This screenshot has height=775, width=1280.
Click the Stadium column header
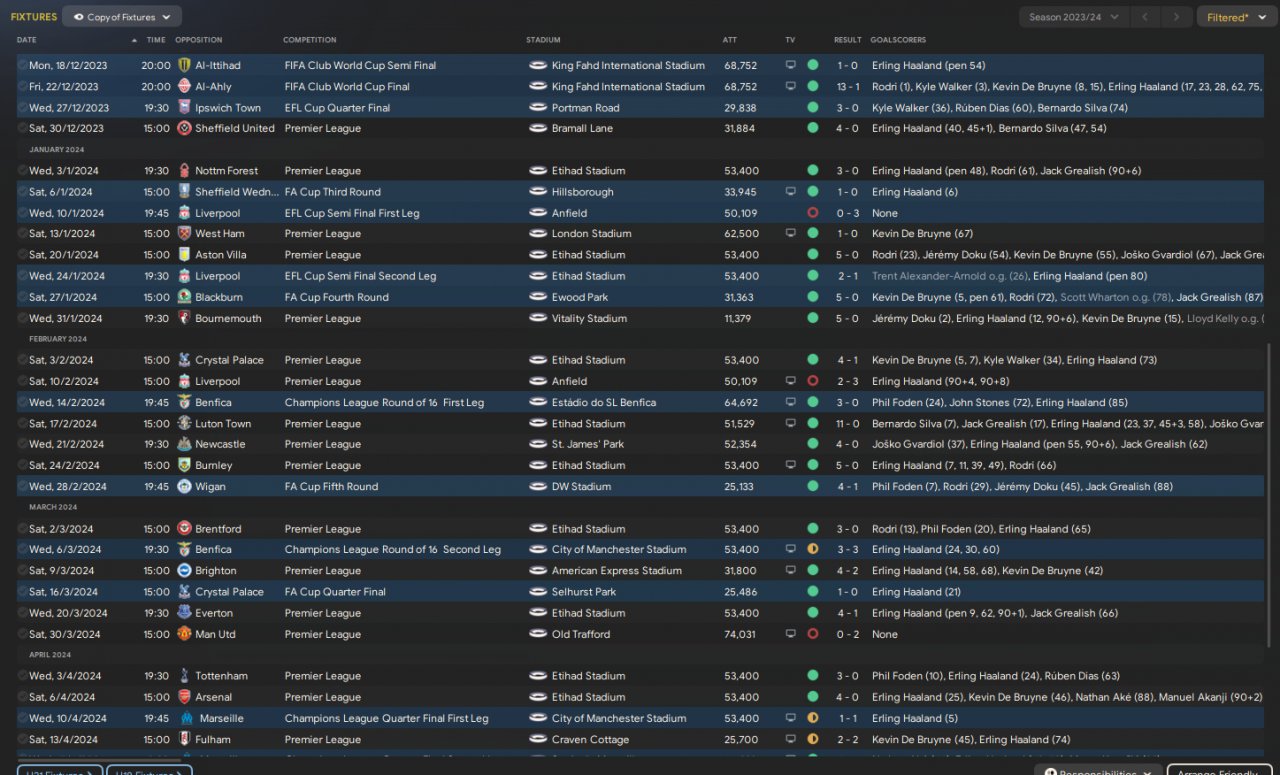[x=543, y=40]
